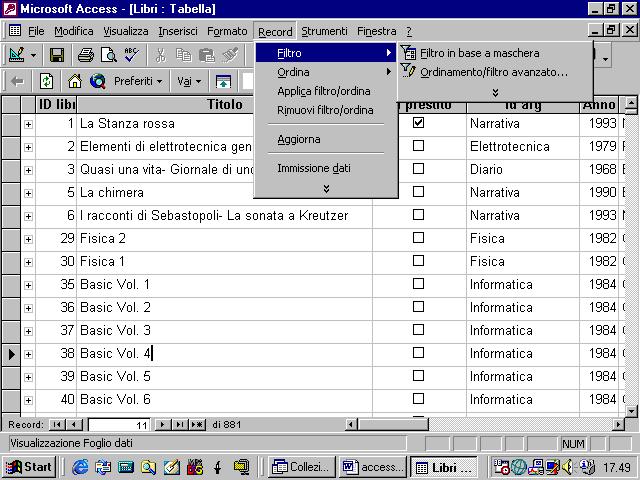Click the Search the Web icon
The width and height of the screenshot is (640, 480).
[98, 81]
